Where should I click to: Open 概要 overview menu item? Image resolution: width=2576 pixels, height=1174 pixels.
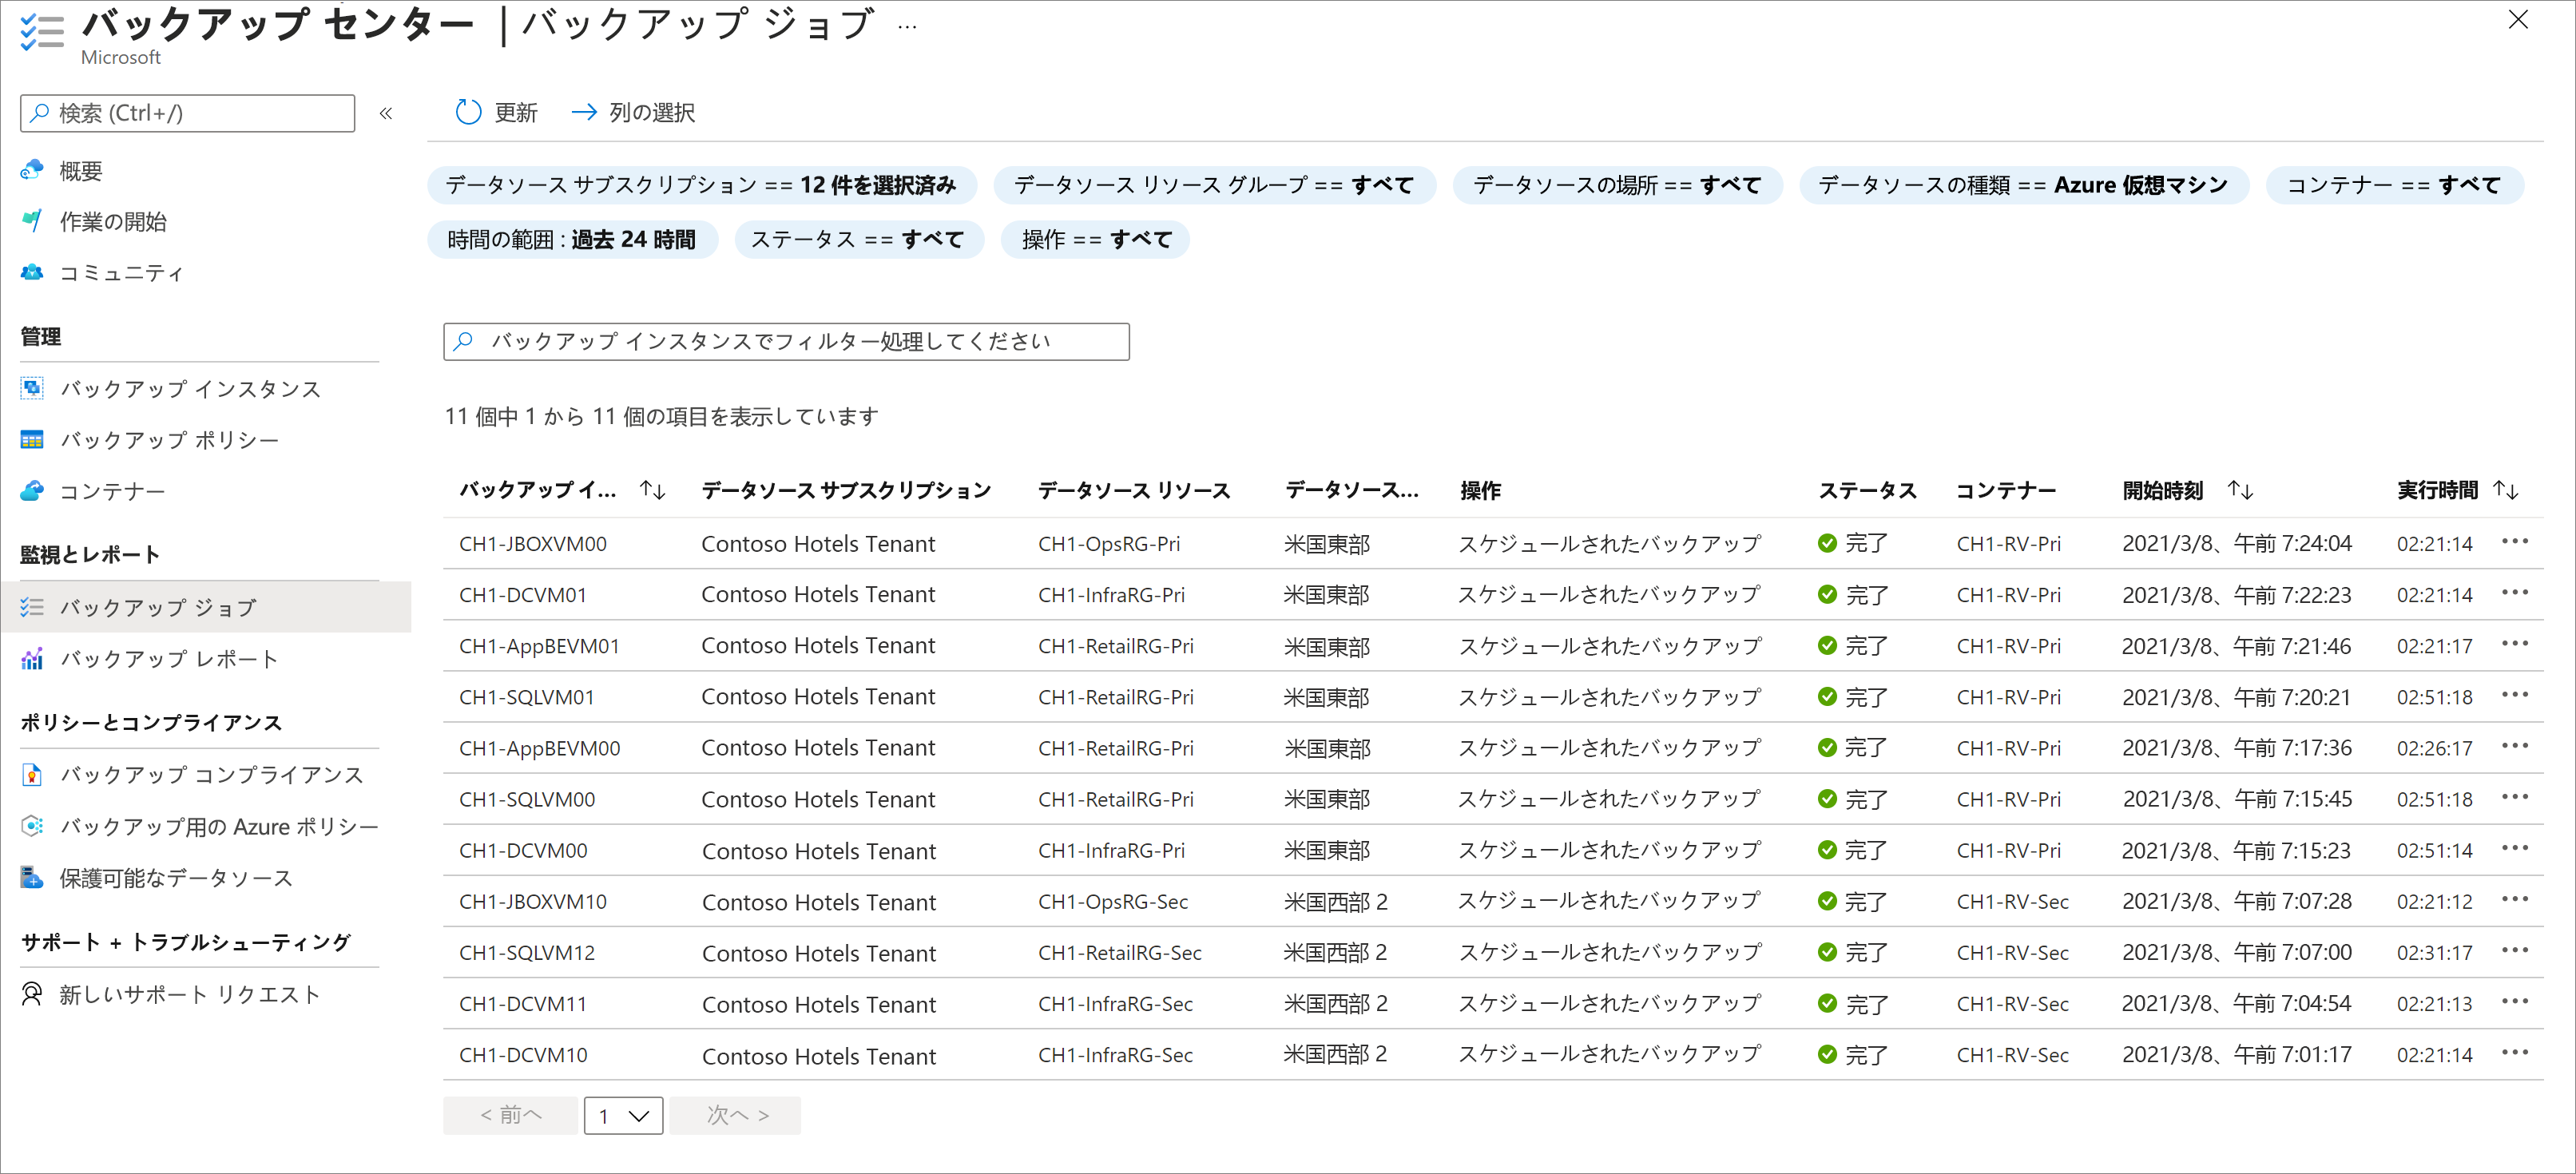(x=80, y=171)
